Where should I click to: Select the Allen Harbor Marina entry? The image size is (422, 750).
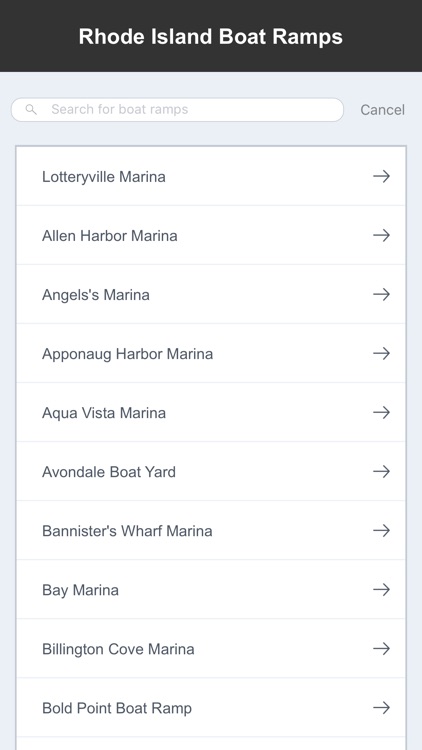[x=211, y=235]
